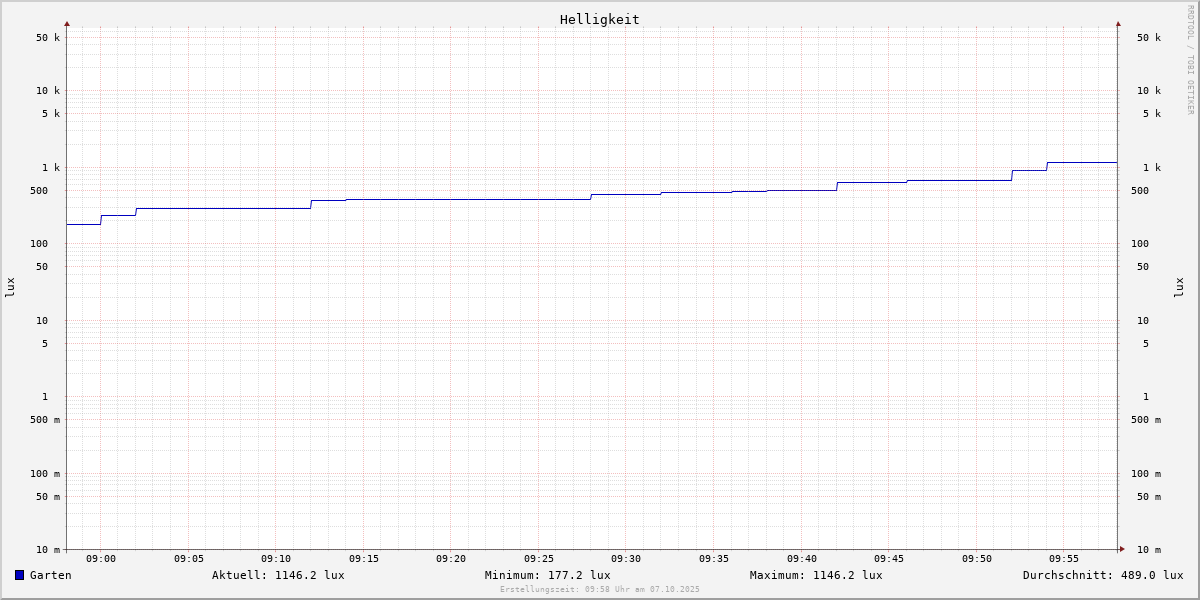Click the Durchschnitt: 489.0 lux statistic
Screen dimensions: 1200x600
tap(1102, 575)
